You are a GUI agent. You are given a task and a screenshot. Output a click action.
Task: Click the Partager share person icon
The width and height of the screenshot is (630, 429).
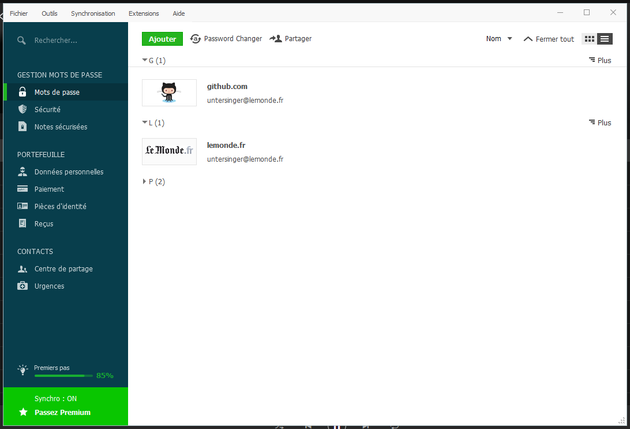(276, 39)
